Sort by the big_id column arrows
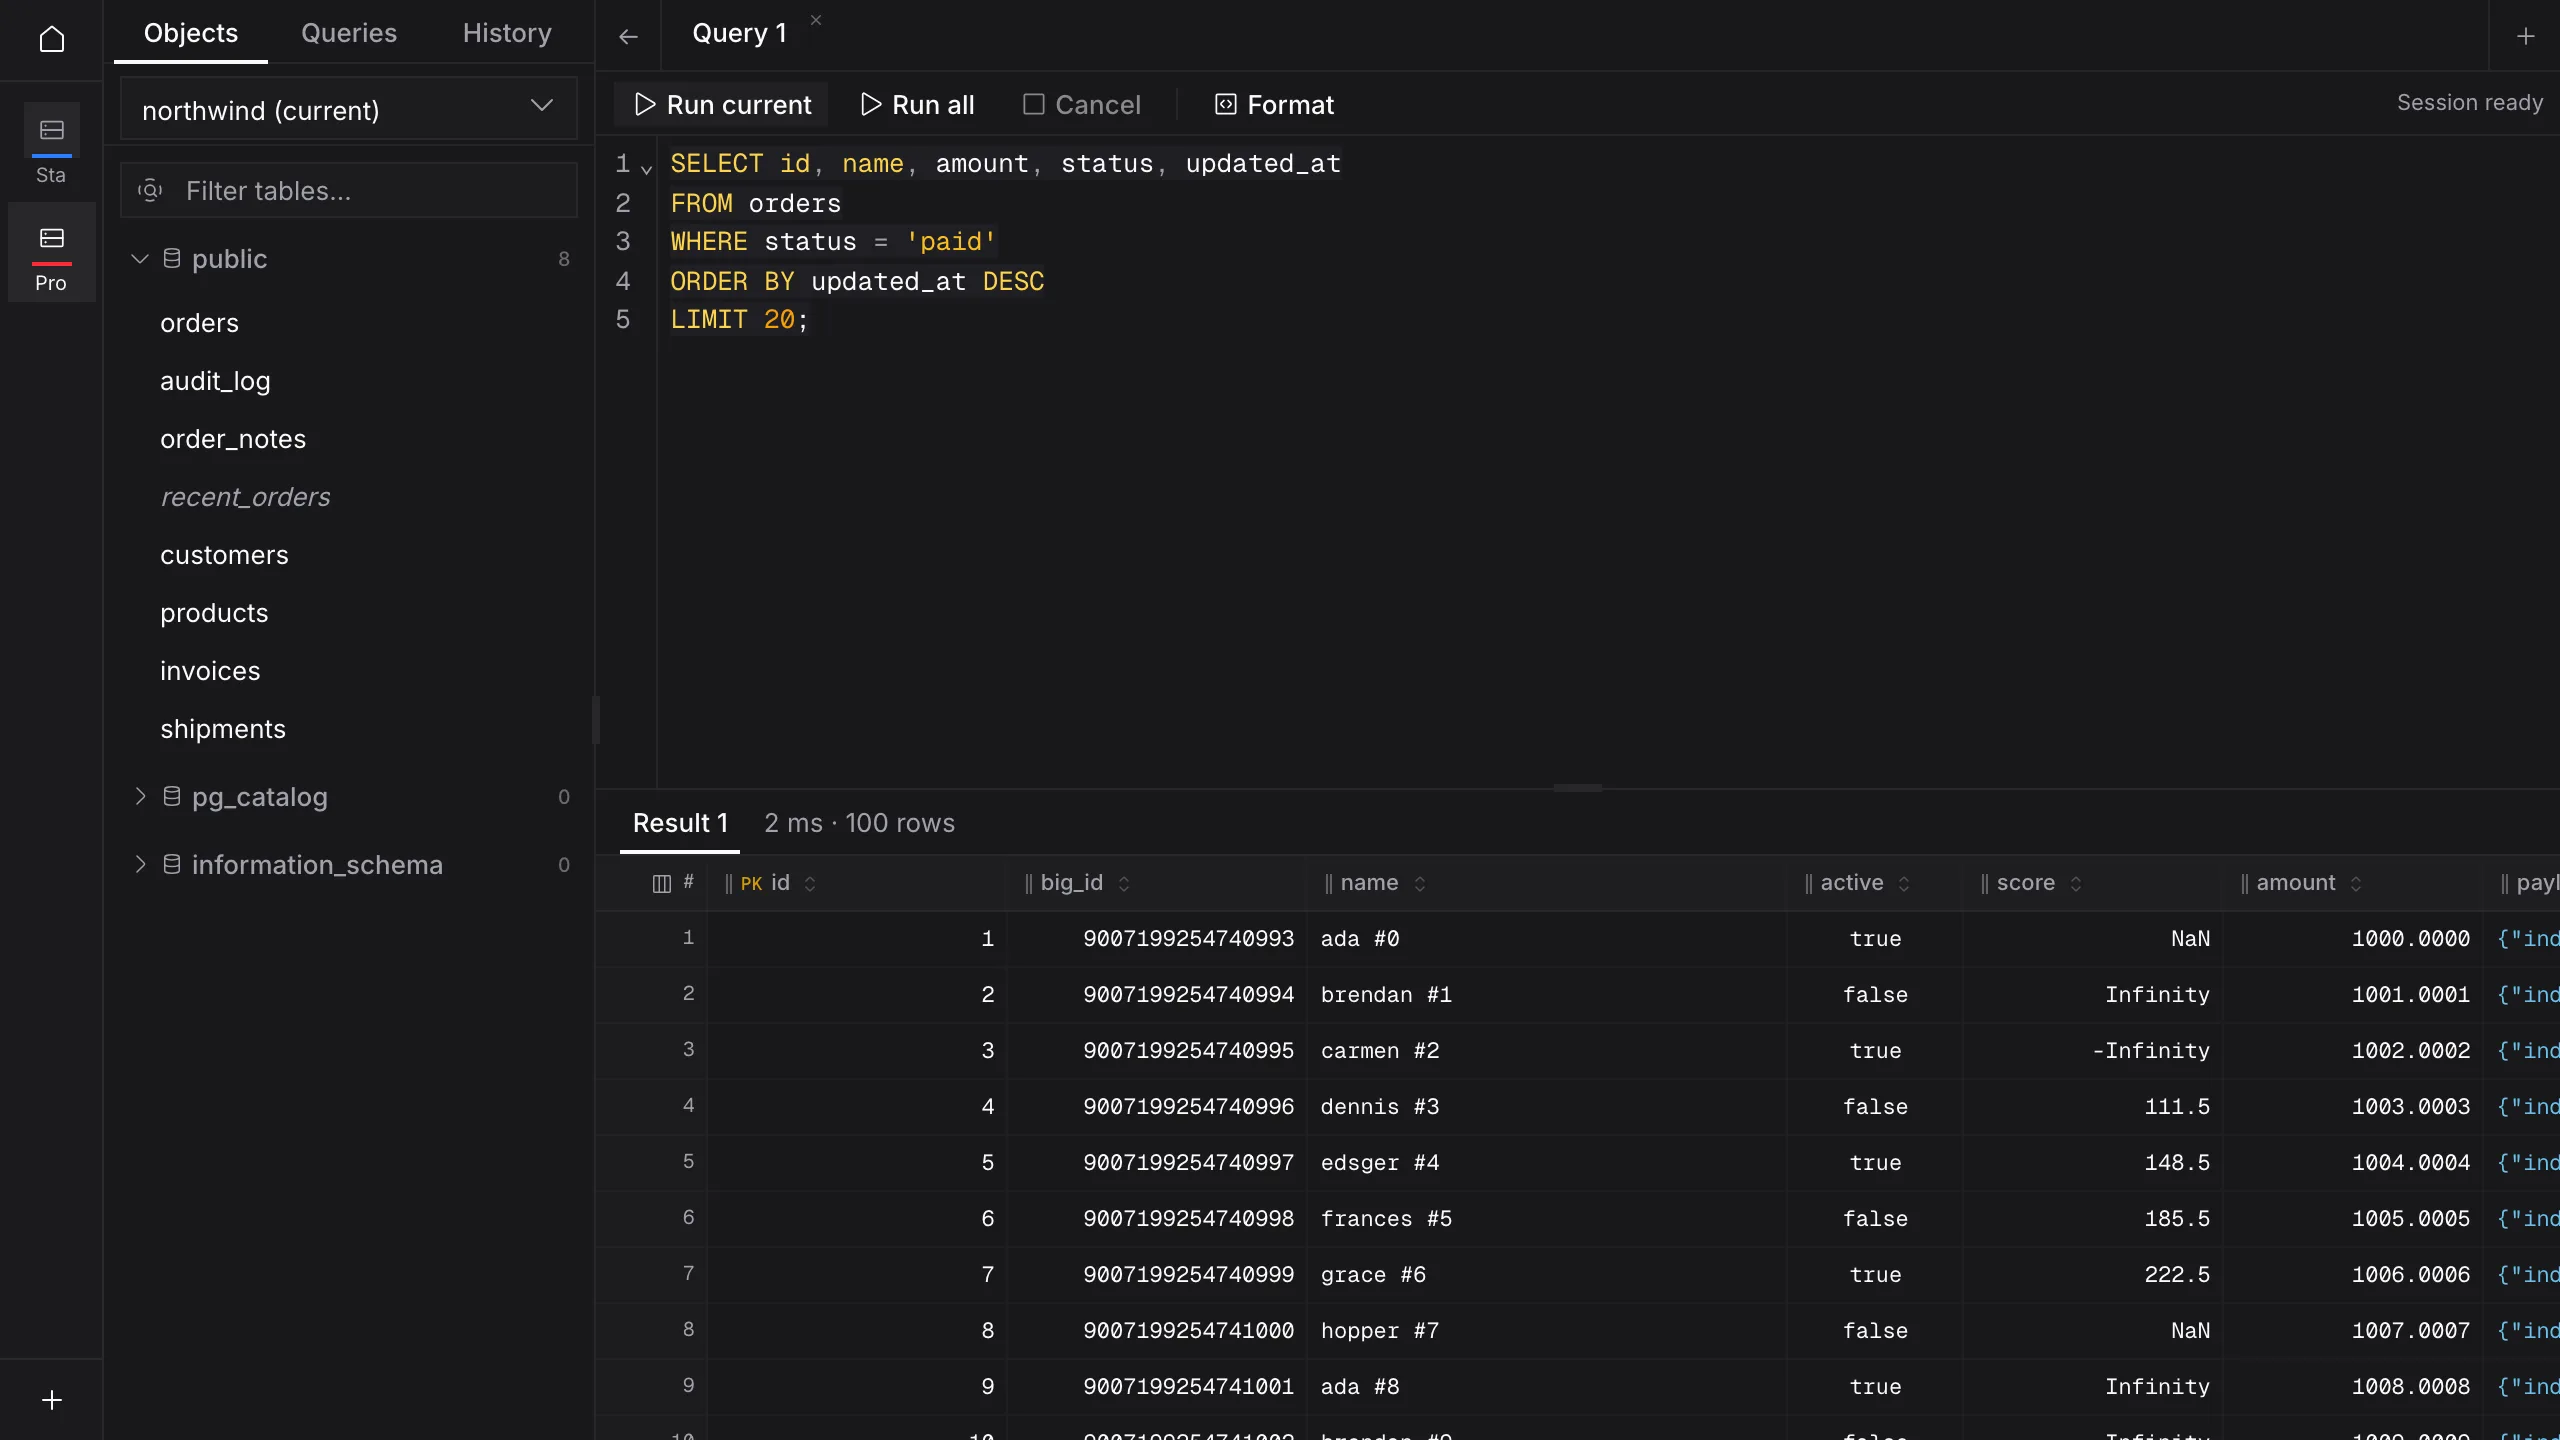 tap(1124, 883)
